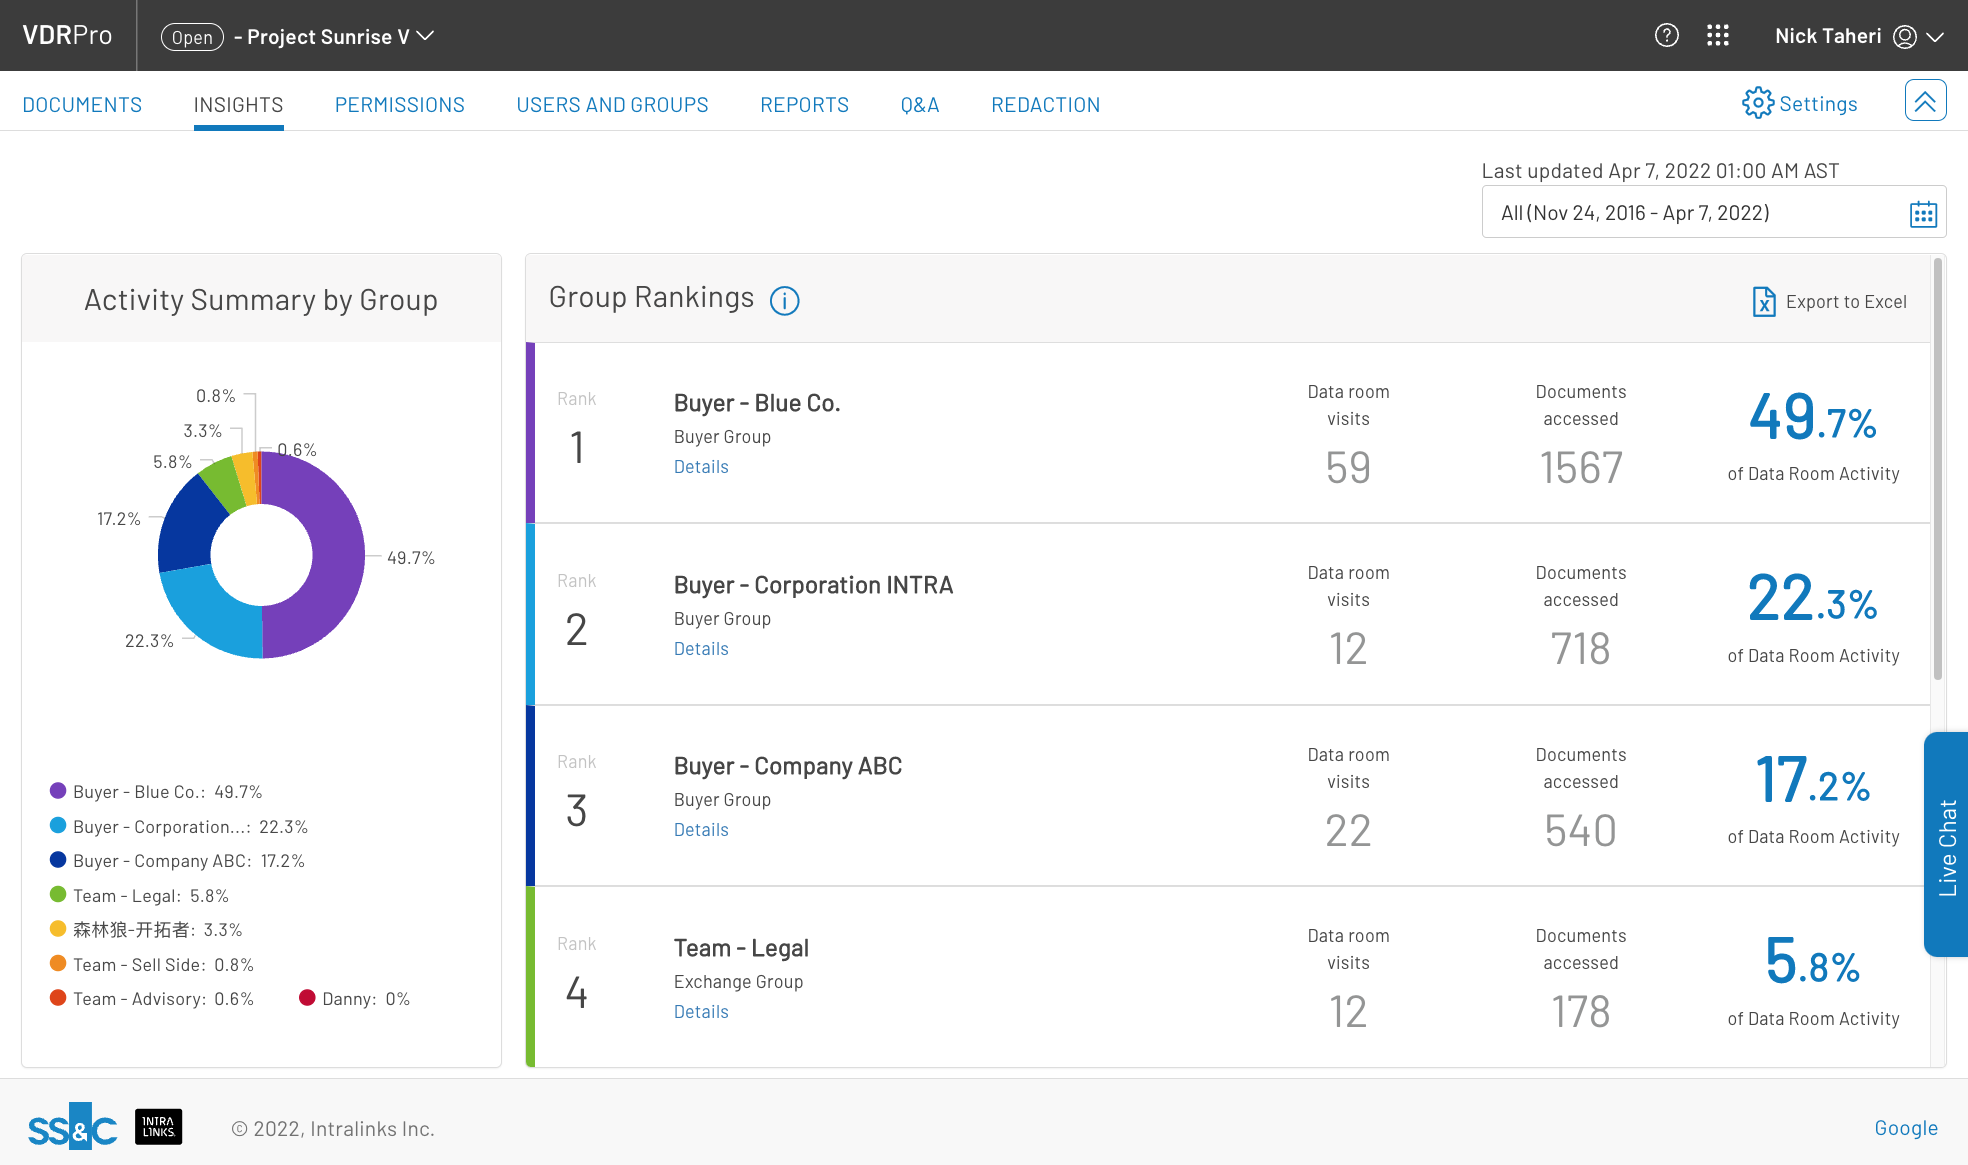Switch to the Documents tab

(x=82, y=104)
